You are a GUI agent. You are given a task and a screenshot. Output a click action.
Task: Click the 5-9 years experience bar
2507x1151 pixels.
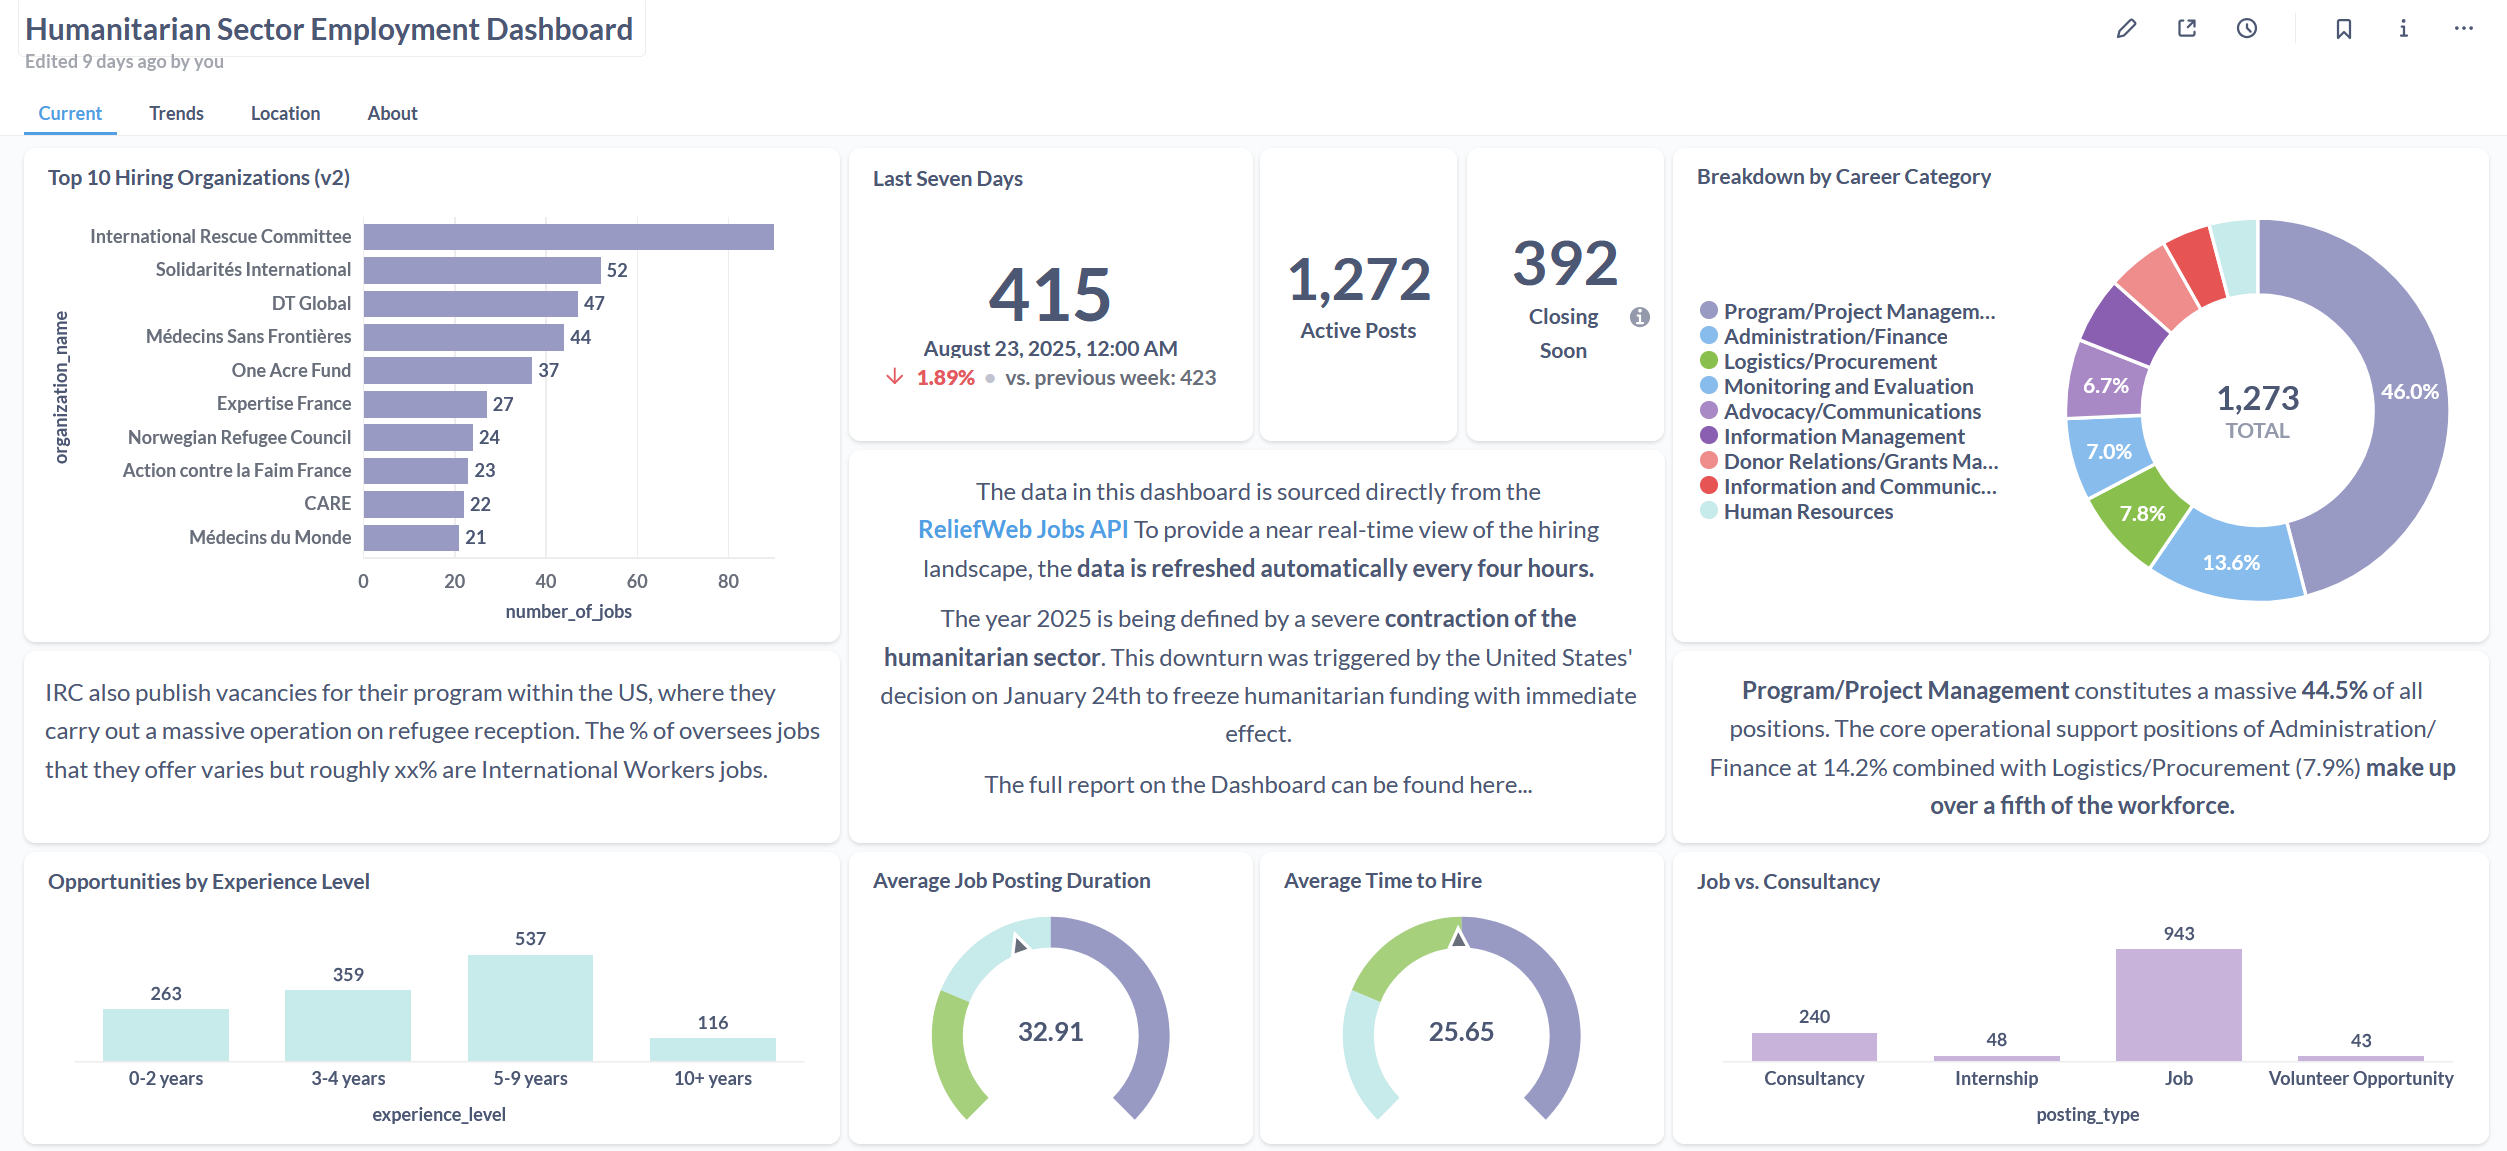(530, 1007)
